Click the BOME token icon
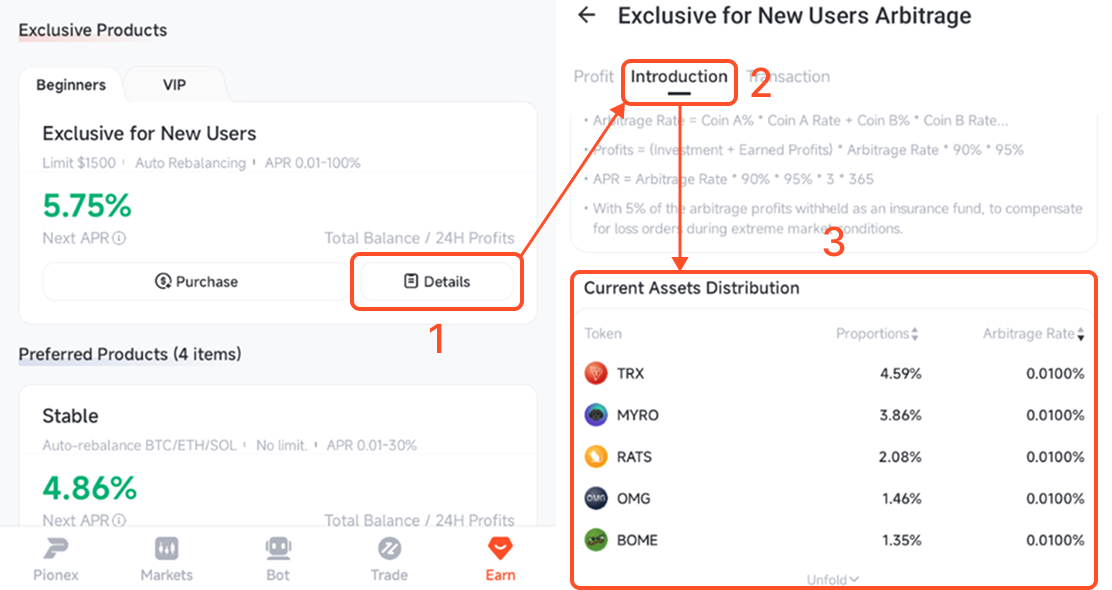The width and height of the screenshot is (1112, 590). coord(596,540)
